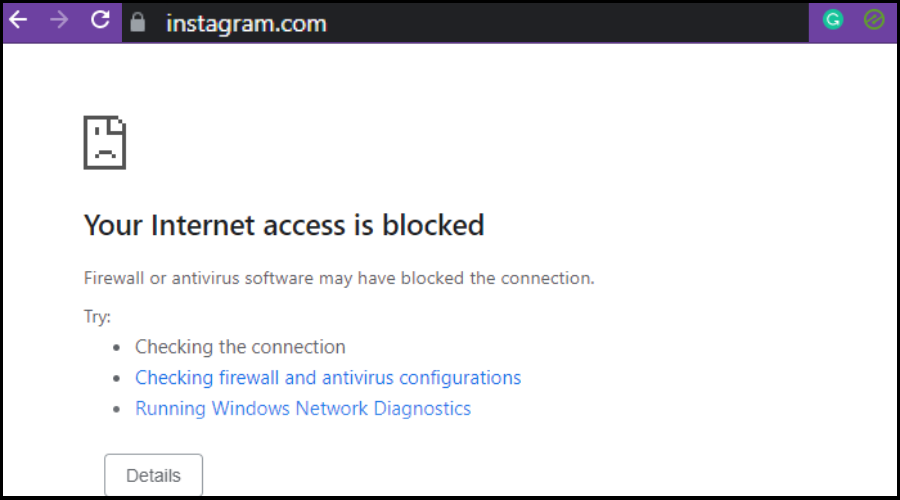
Task: Expand the error Details button
Action: 153,475
